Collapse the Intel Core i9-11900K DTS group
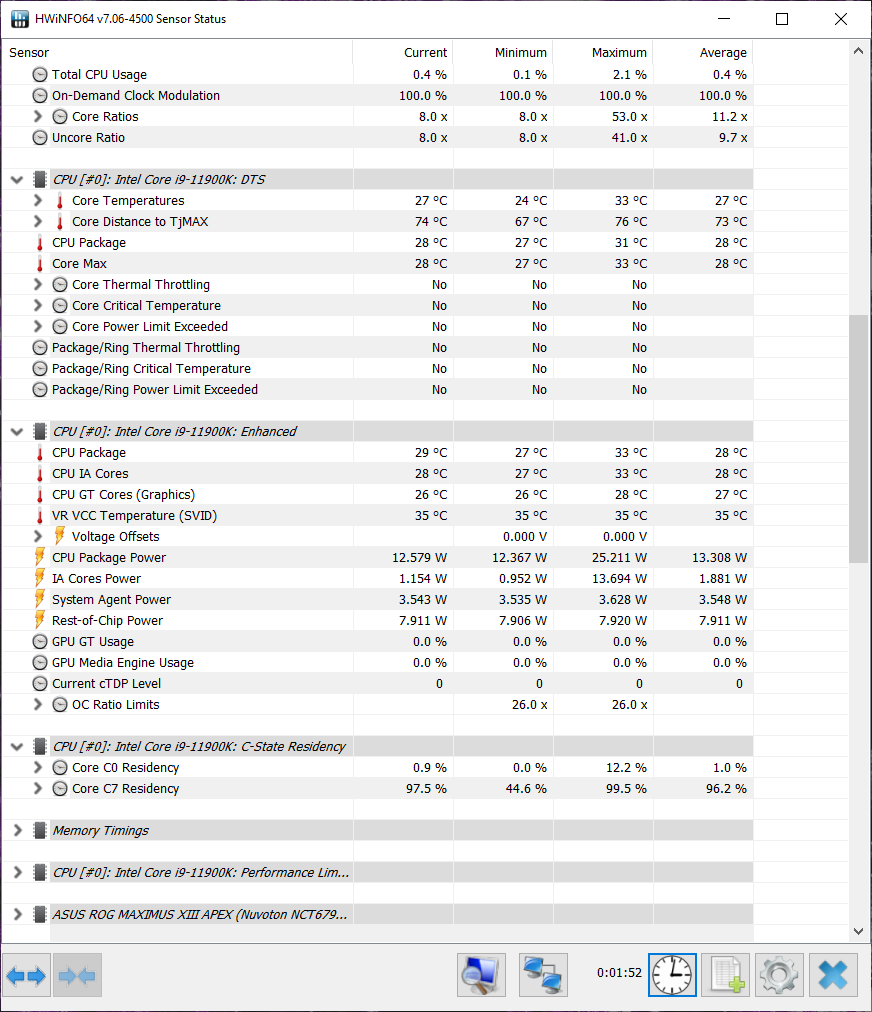This screenshot has width=872, height=1012. tap(17, 179)
